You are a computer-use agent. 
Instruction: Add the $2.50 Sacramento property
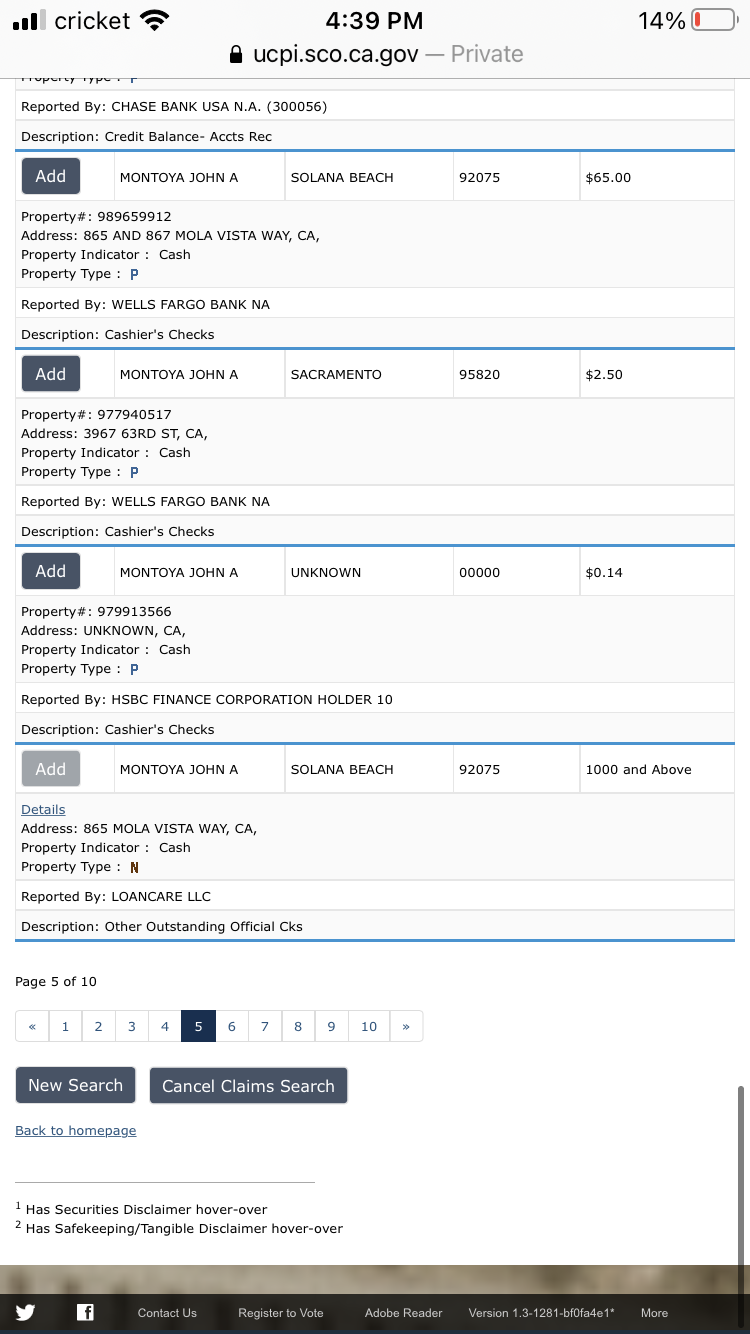tap(51, 374)
